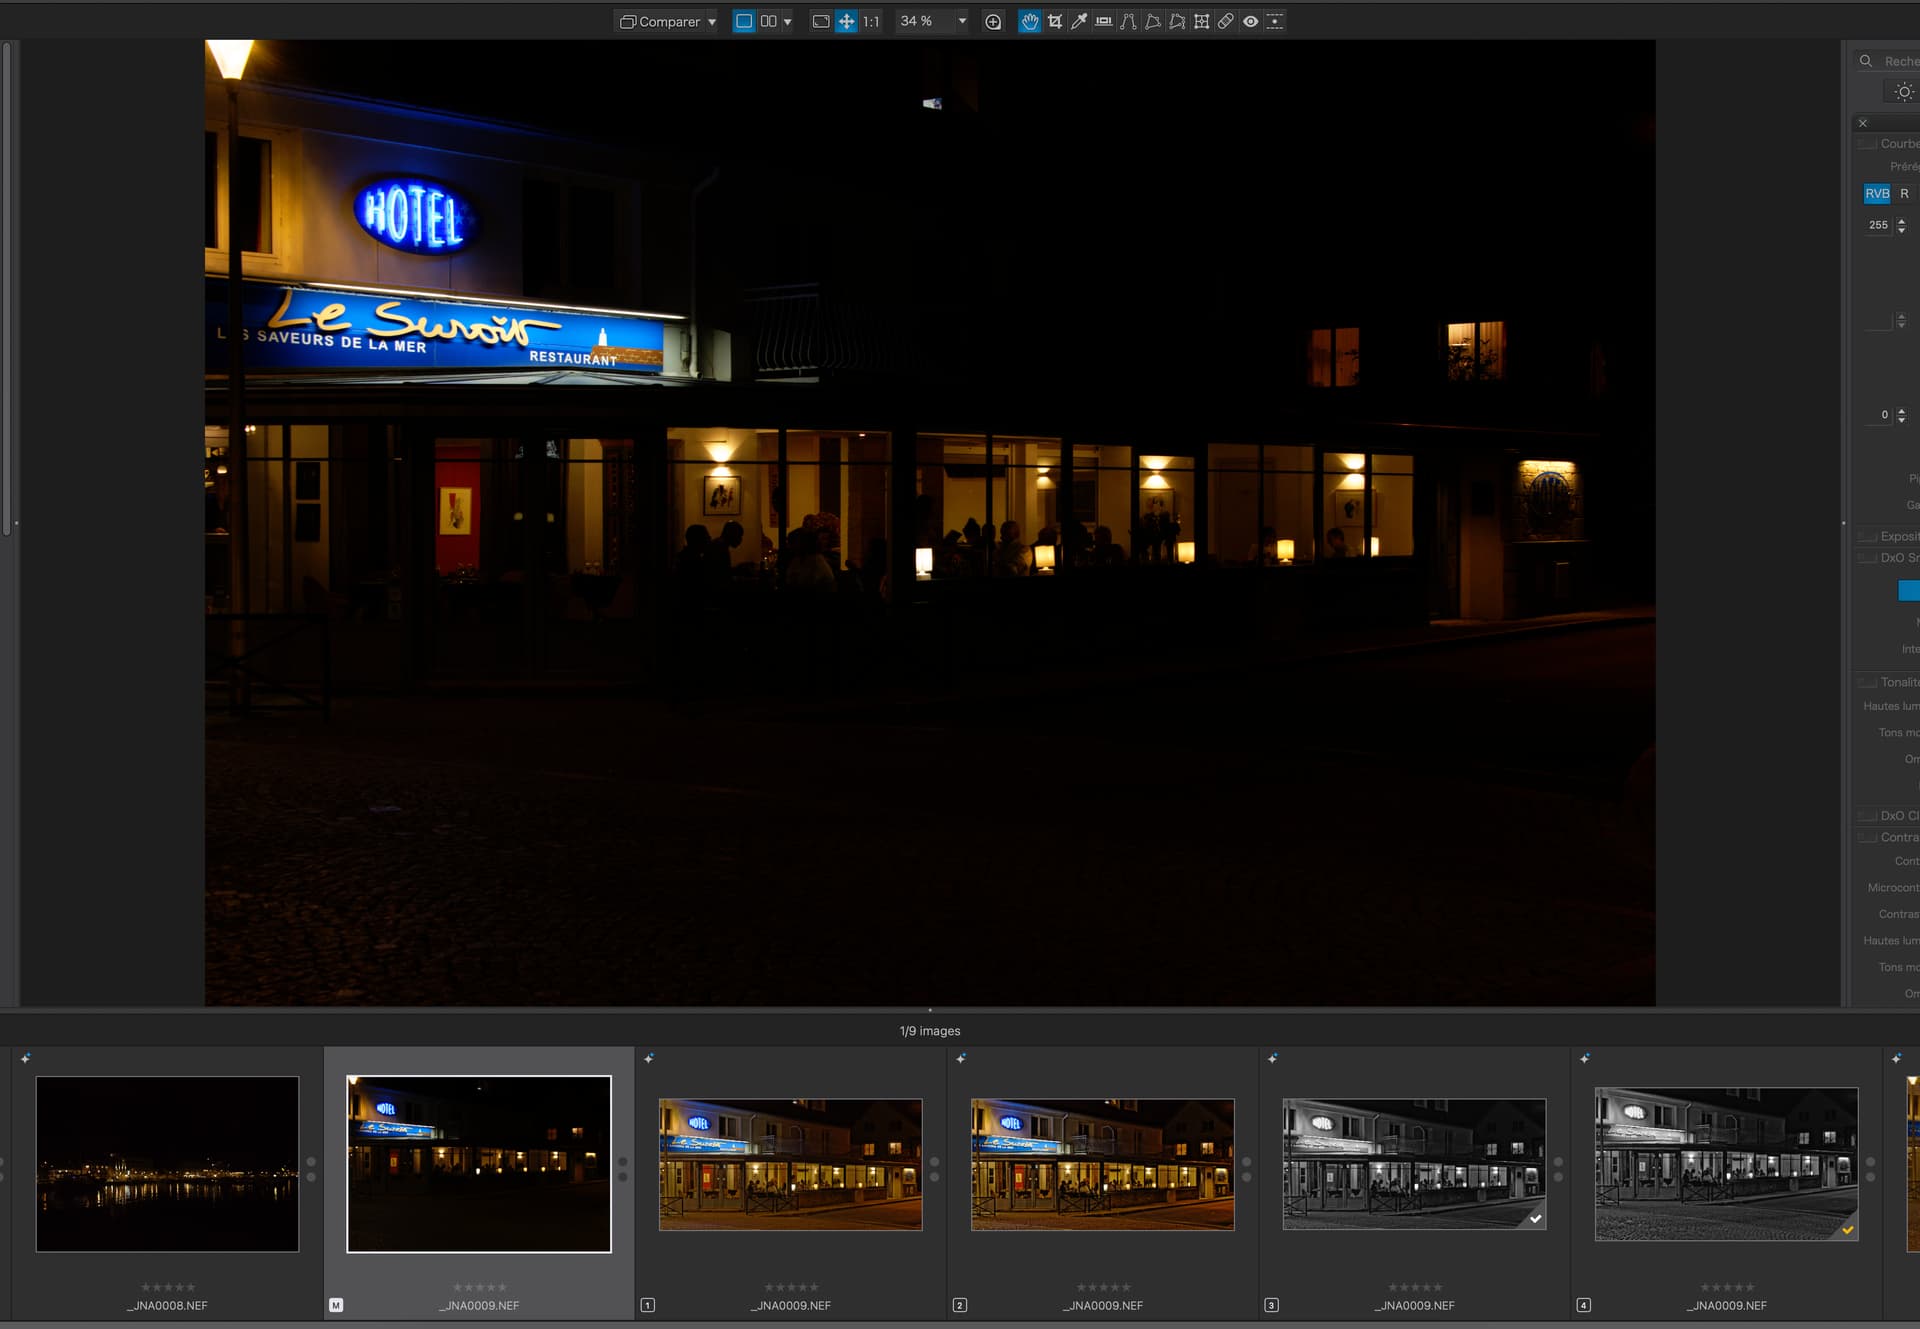Click the M master copy badge
The height and width of the screenshot is (1329, 1920).
(x=336, y=1305)
